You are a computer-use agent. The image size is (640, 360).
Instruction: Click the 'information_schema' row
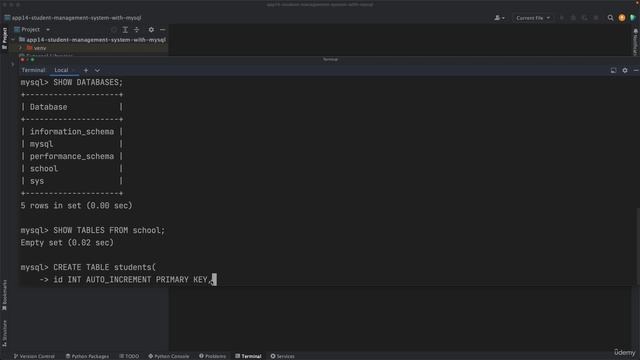click(x=72, y=132)
